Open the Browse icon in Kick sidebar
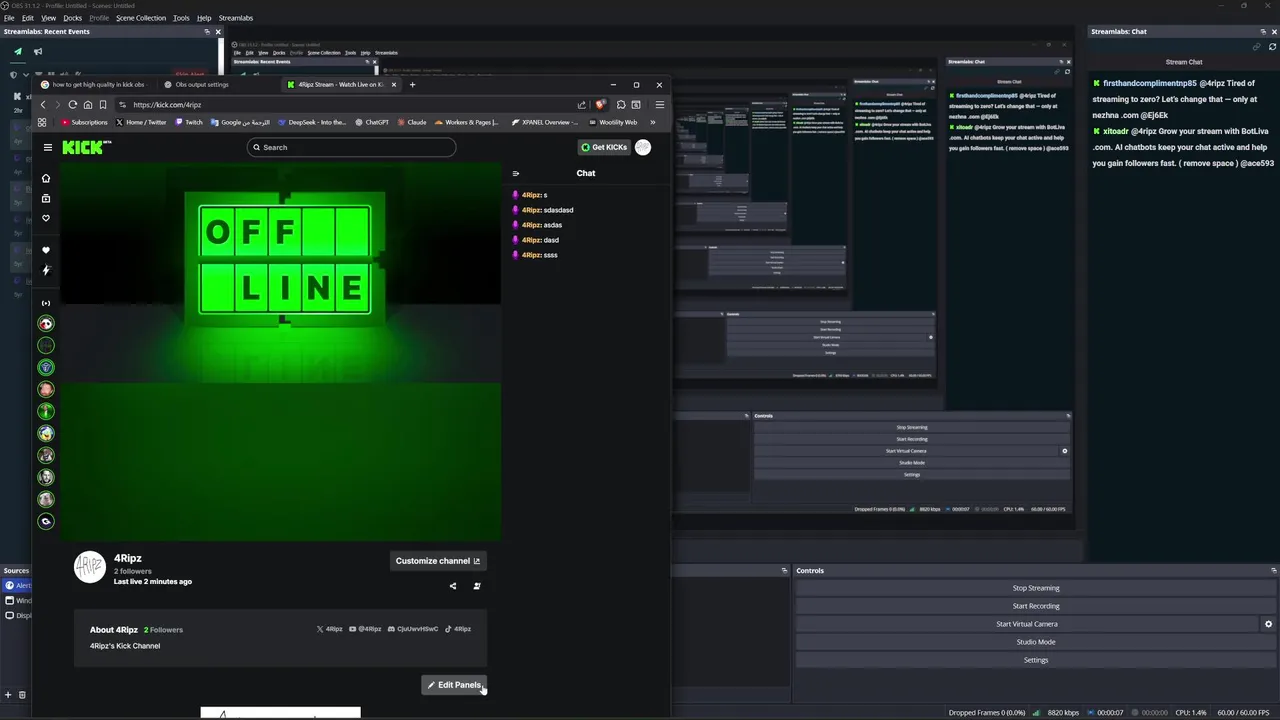The width and height of the screenshot is (1280, 720). [x=46, y=198]
